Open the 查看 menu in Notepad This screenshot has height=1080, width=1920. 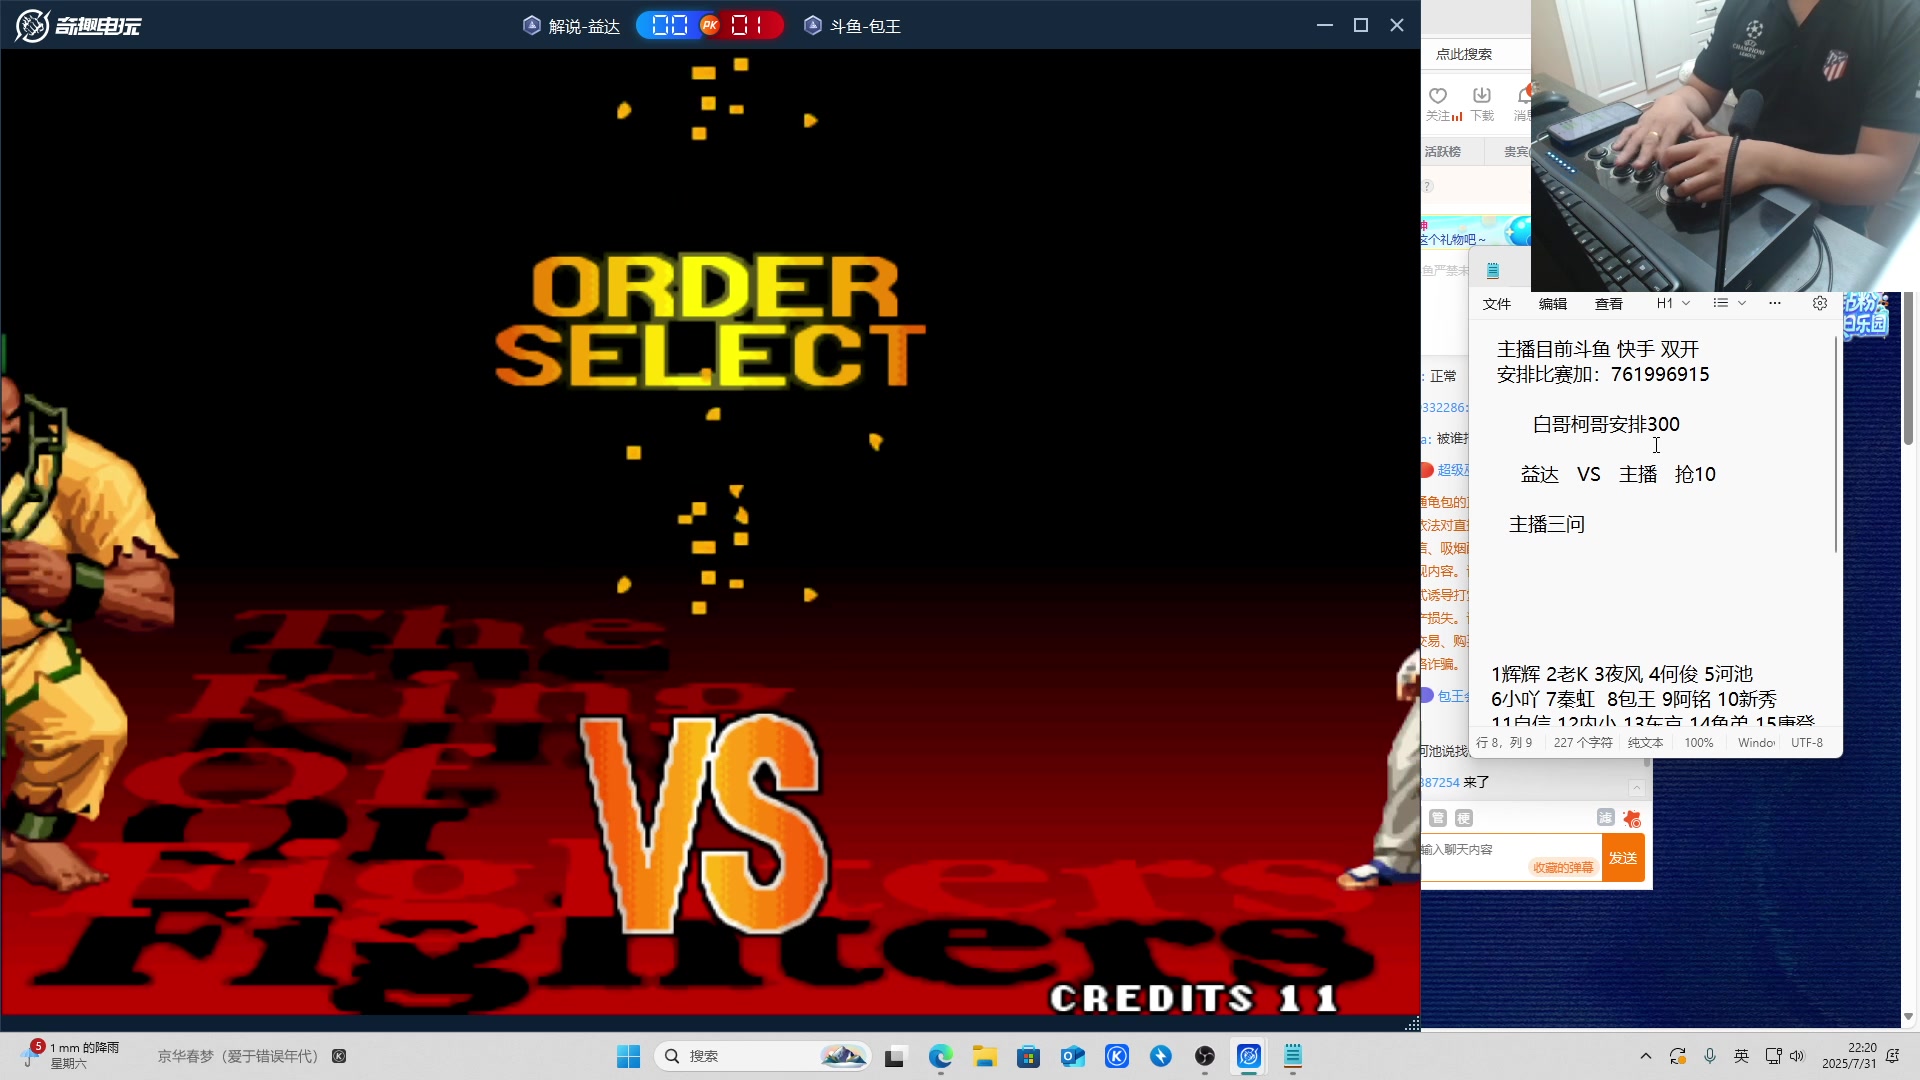coord(1609,304)
